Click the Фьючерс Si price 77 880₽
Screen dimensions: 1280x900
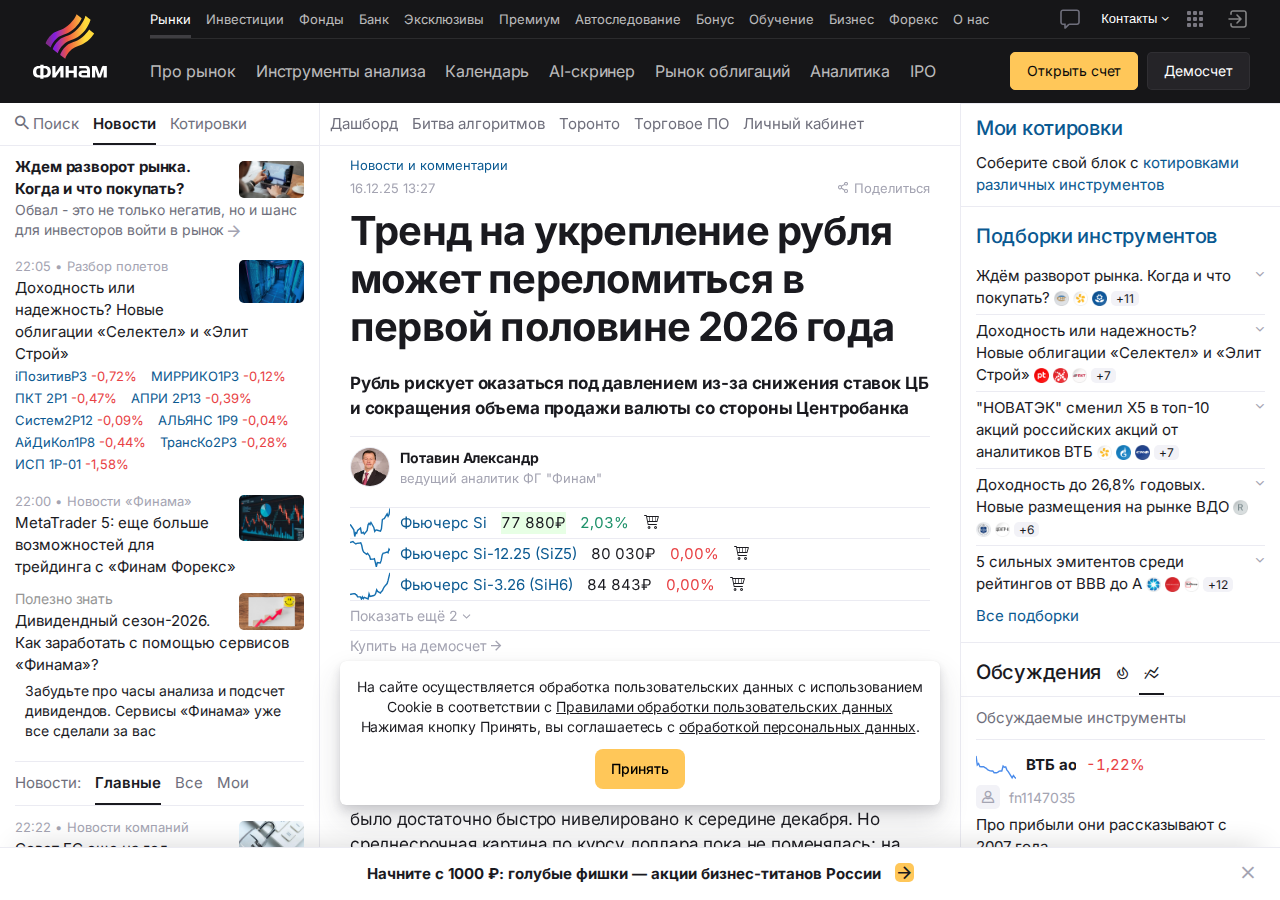tap(534, 522)
